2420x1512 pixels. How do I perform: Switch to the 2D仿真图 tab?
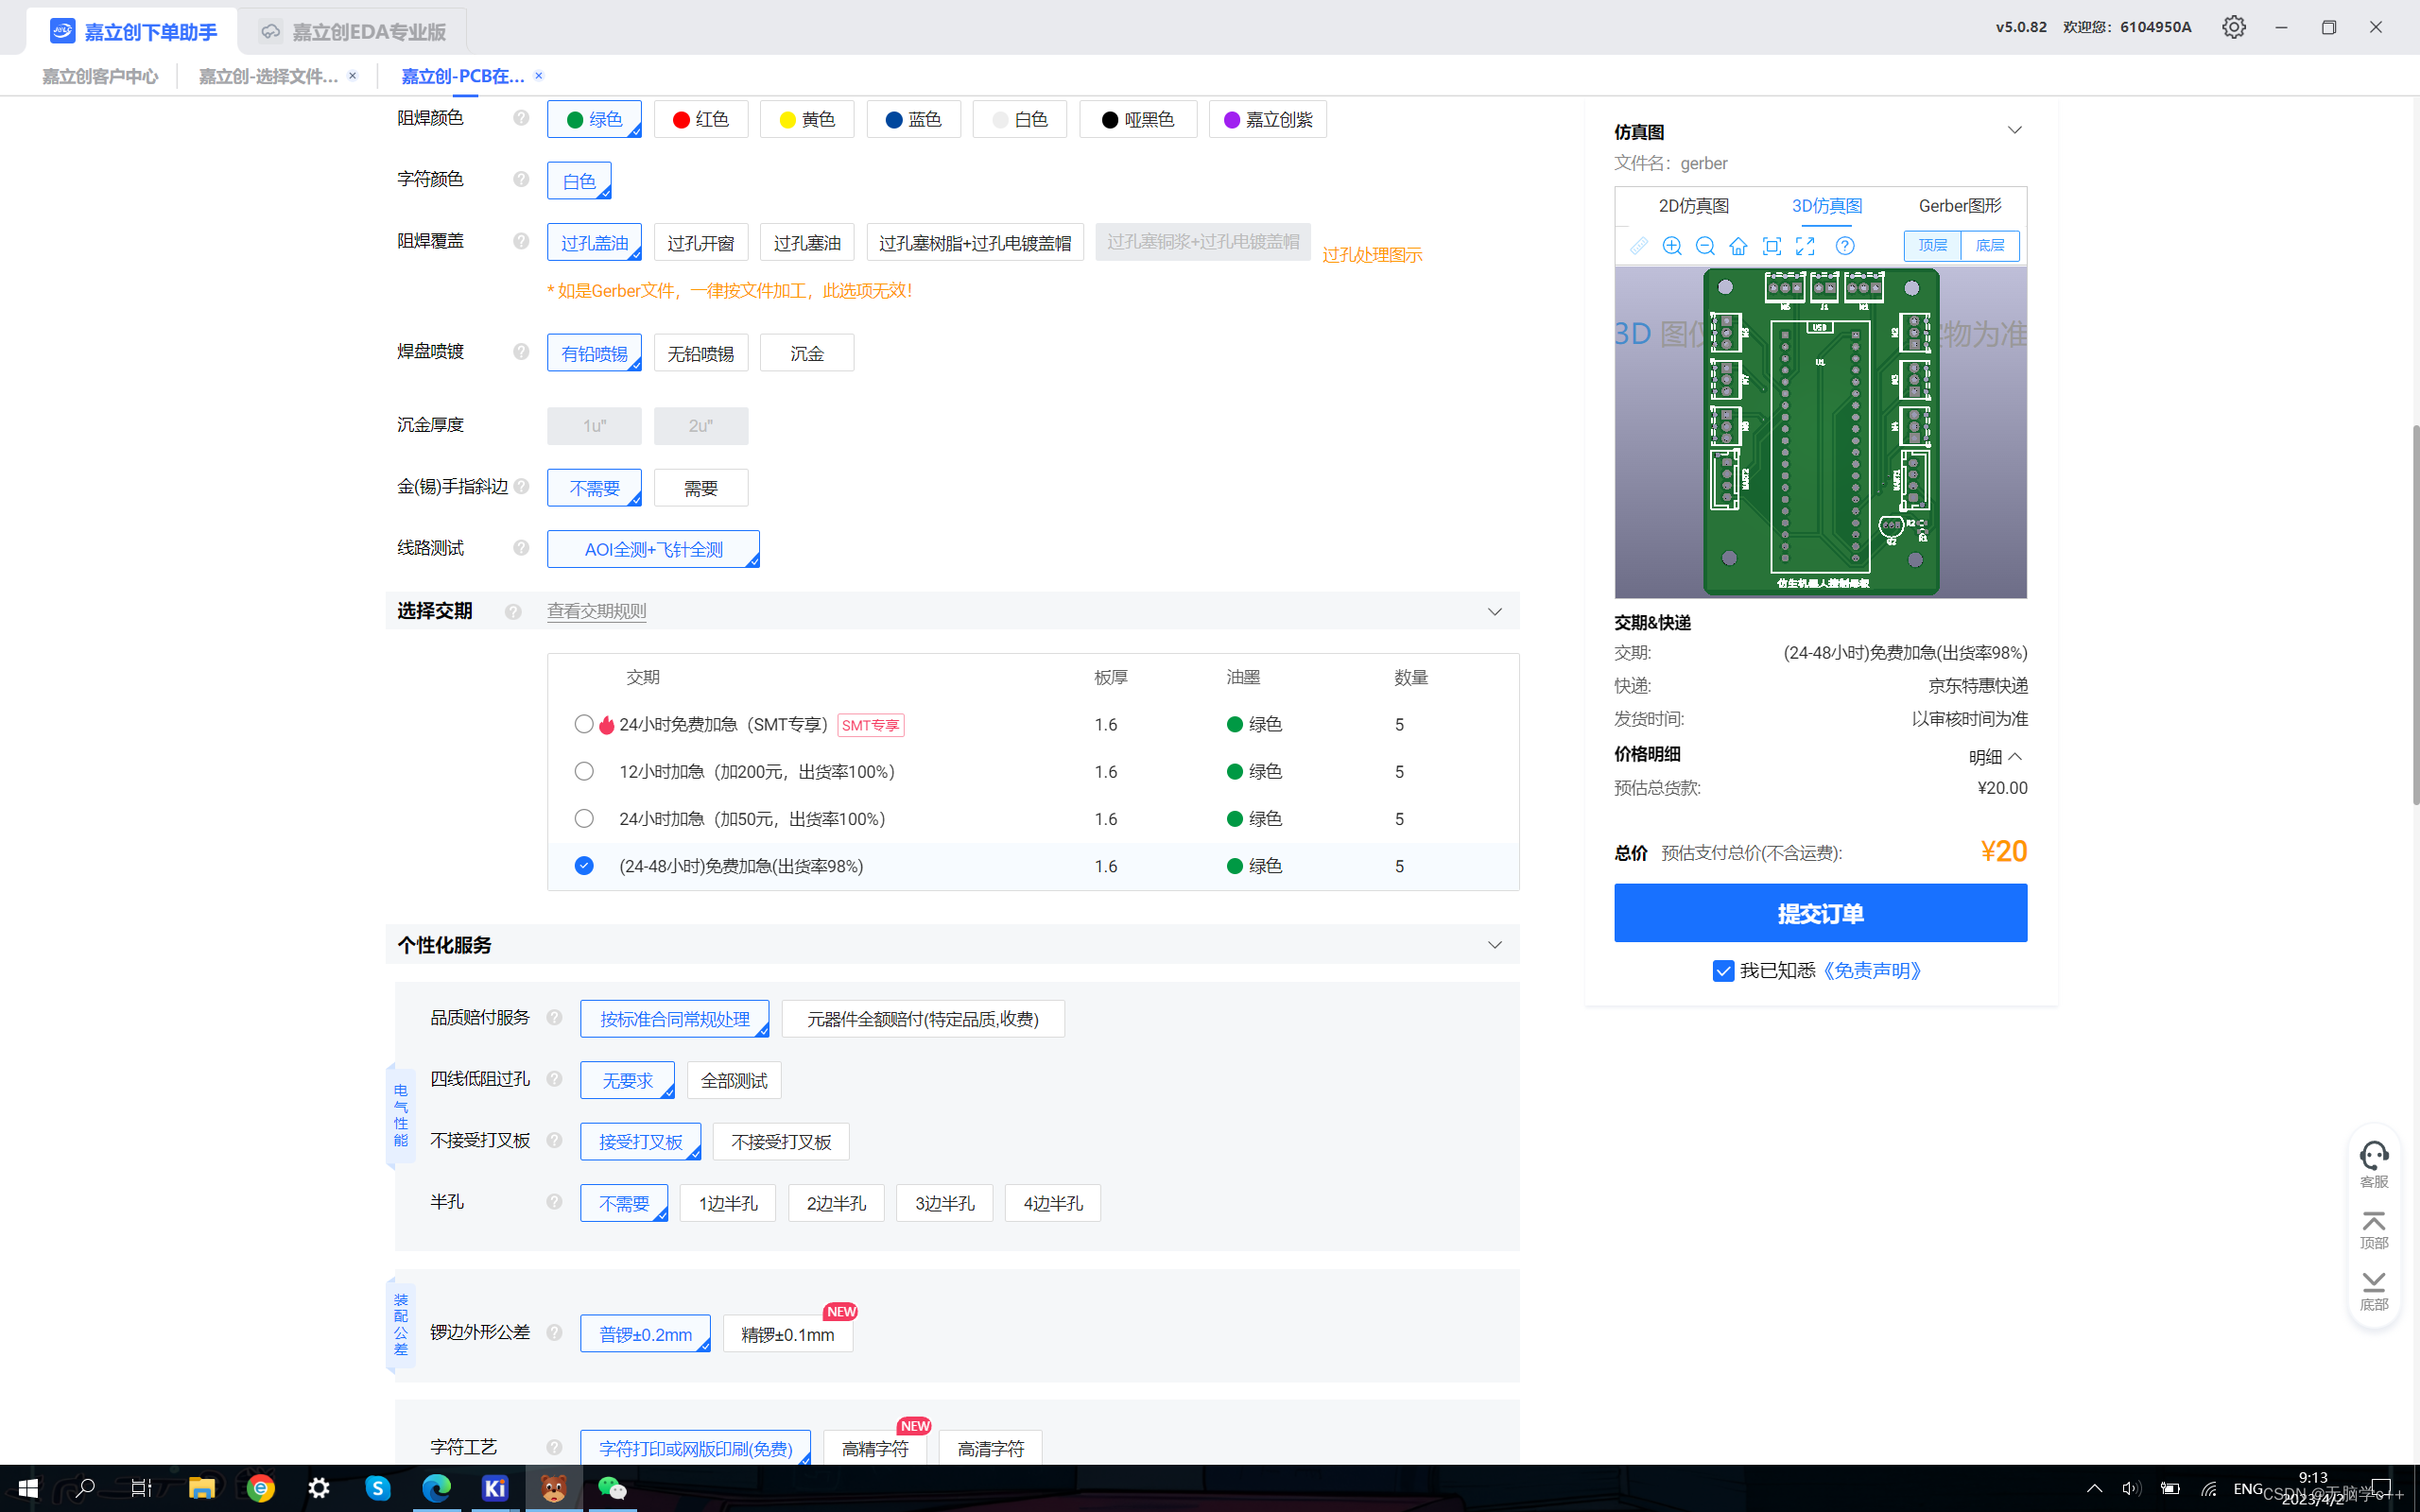point(1694,206)
